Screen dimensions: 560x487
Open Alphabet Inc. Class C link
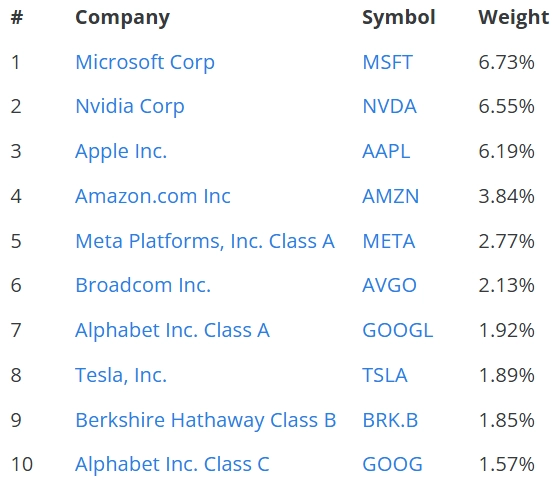[172, 465]
